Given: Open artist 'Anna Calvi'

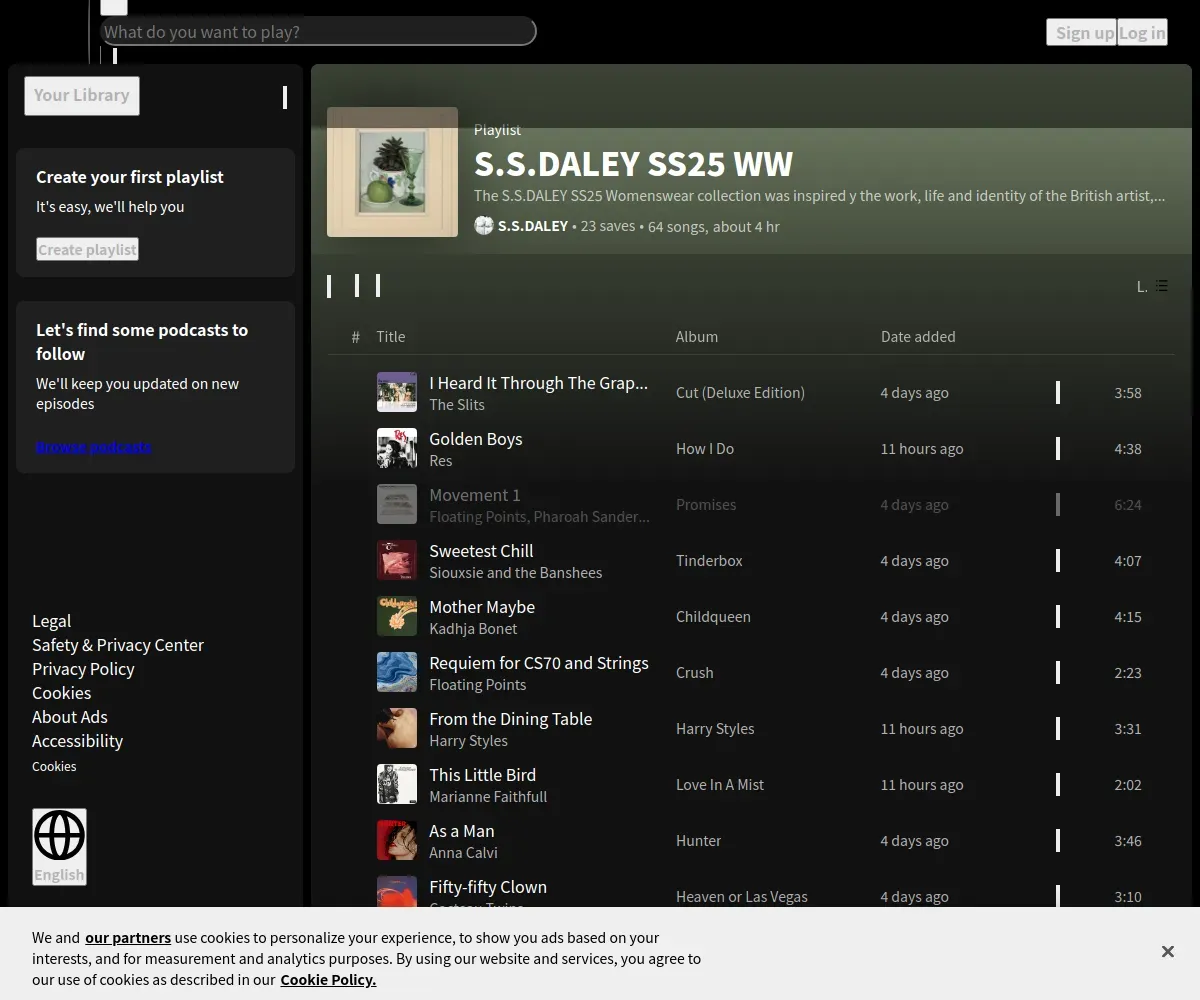Looking at the screenshot, I should tap(464, 853).
